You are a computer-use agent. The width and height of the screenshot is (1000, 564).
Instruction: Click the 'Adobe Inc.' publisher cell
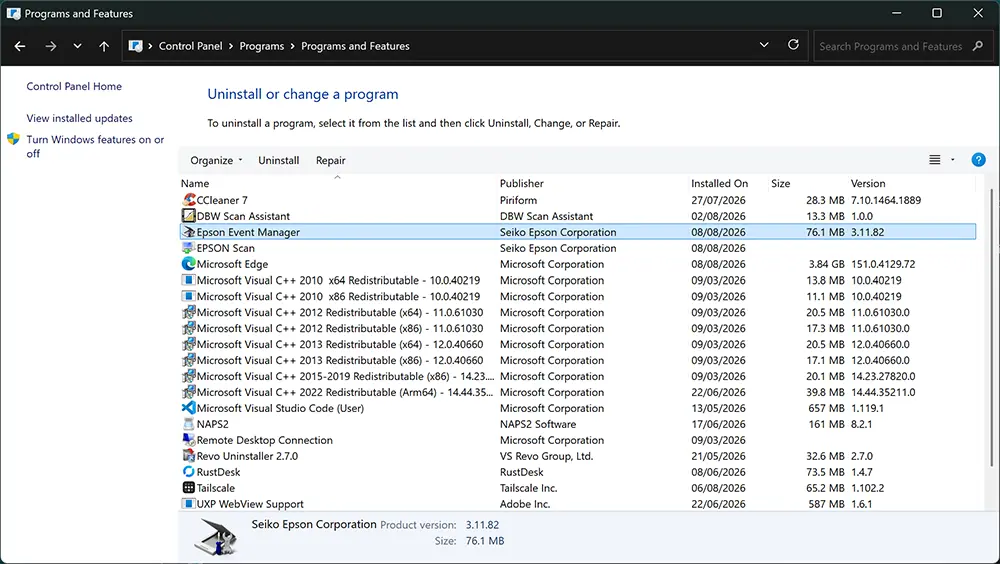coord(525,503)
